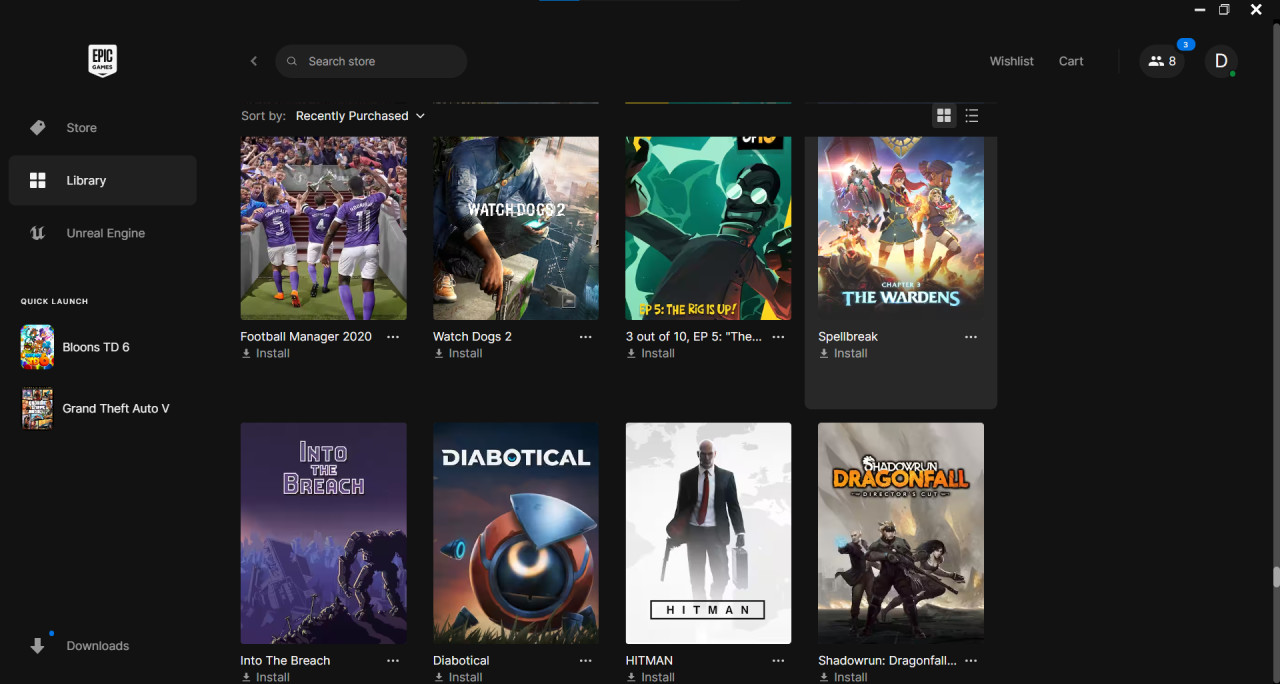Switch to grid view layout
This screenshot has width=1280, height=684.
pyautogui.click(x=943, y=116)
